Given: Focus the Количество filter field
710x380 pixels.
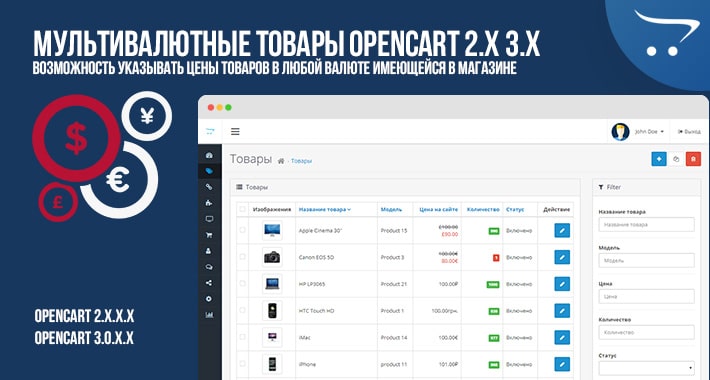Looking at the screenshot, I should pyautogui.click(x=646, y=332).
